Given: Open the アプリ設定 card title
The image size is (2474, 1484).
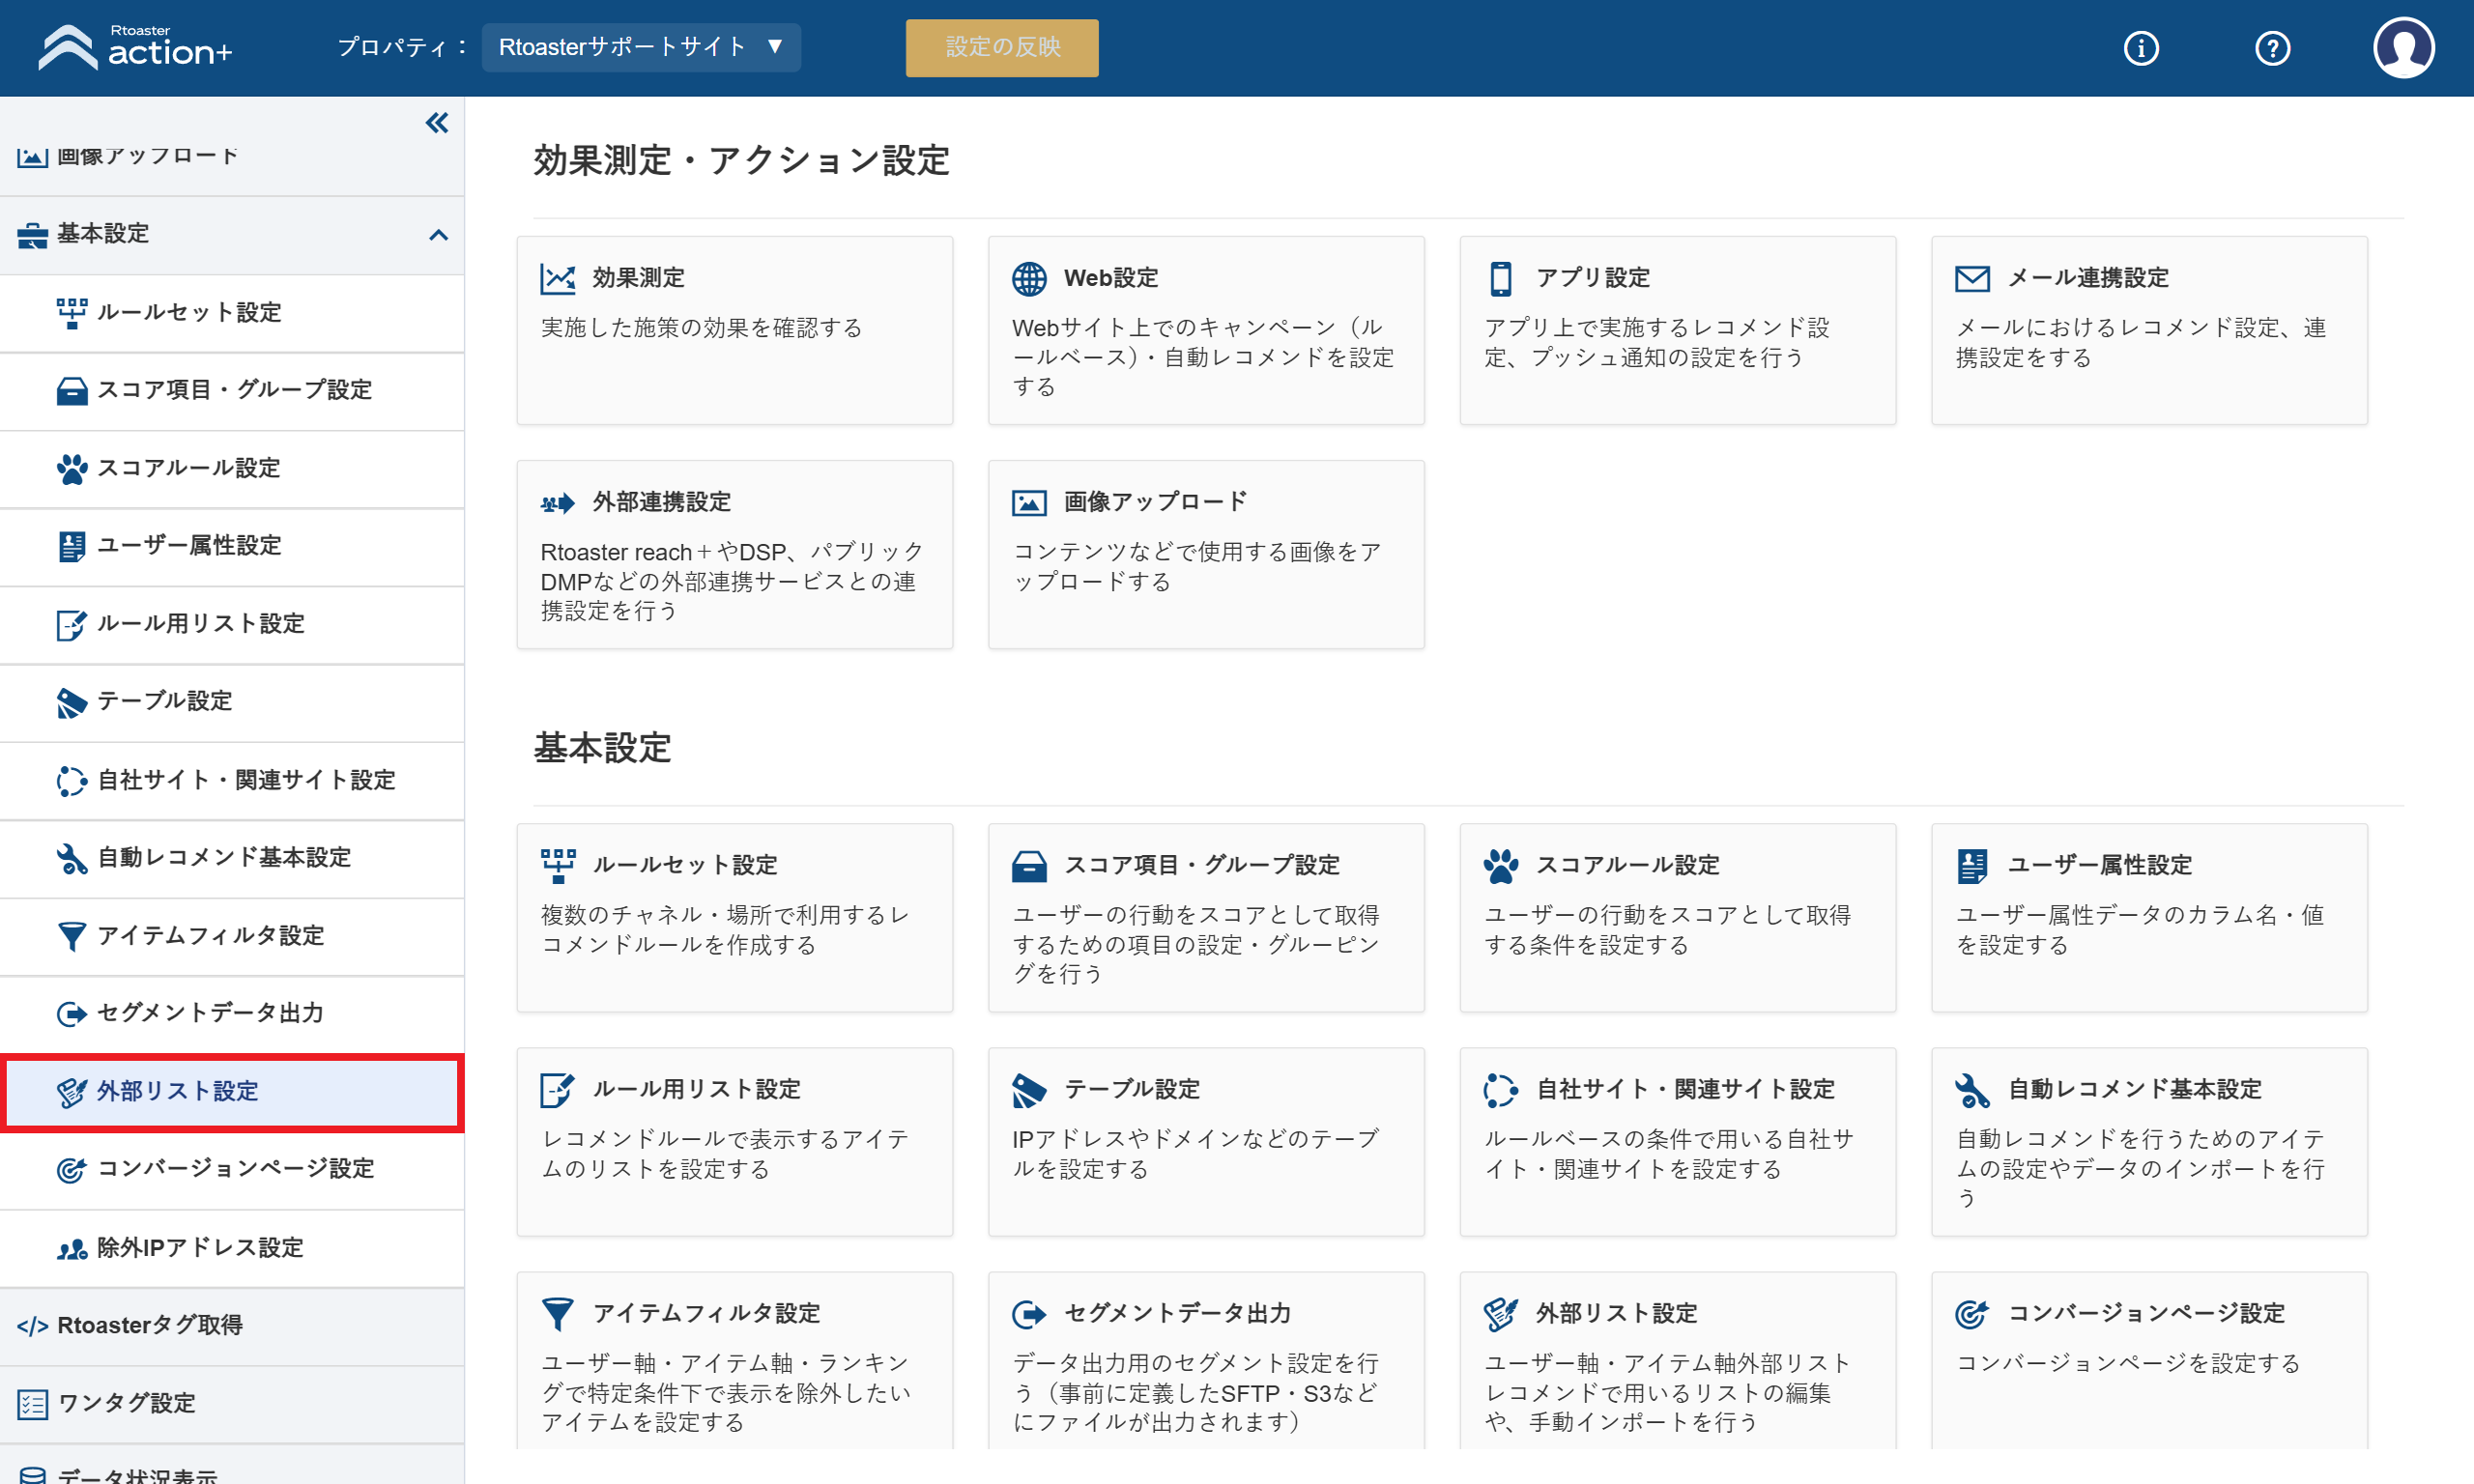Looking at the screenshot, I should [1593, 278].
